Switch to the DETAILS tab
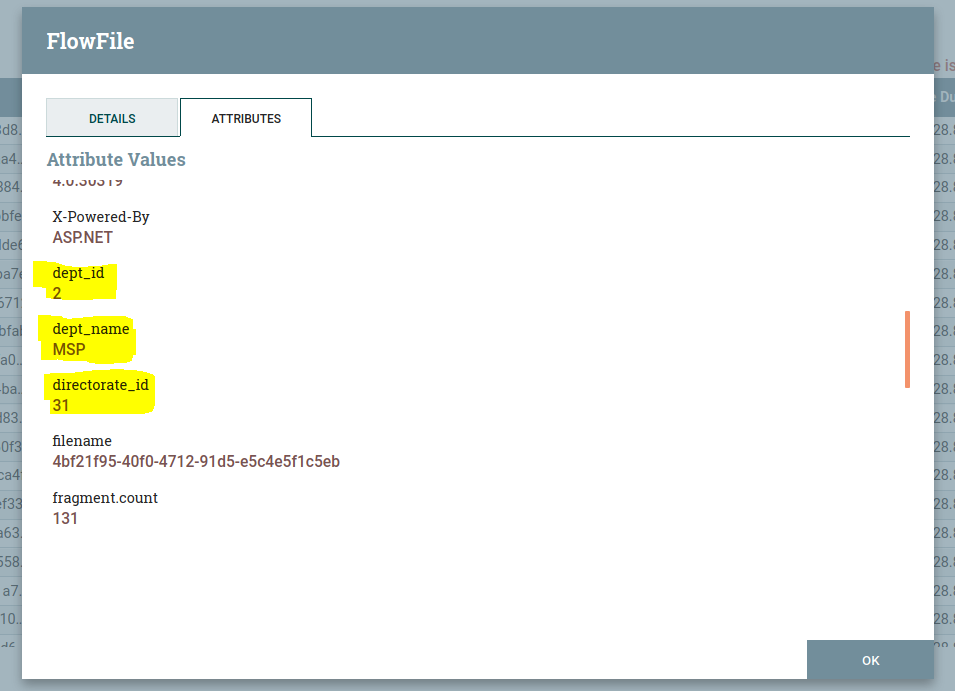This screenshot has height=691, width=955. [112, 117]
